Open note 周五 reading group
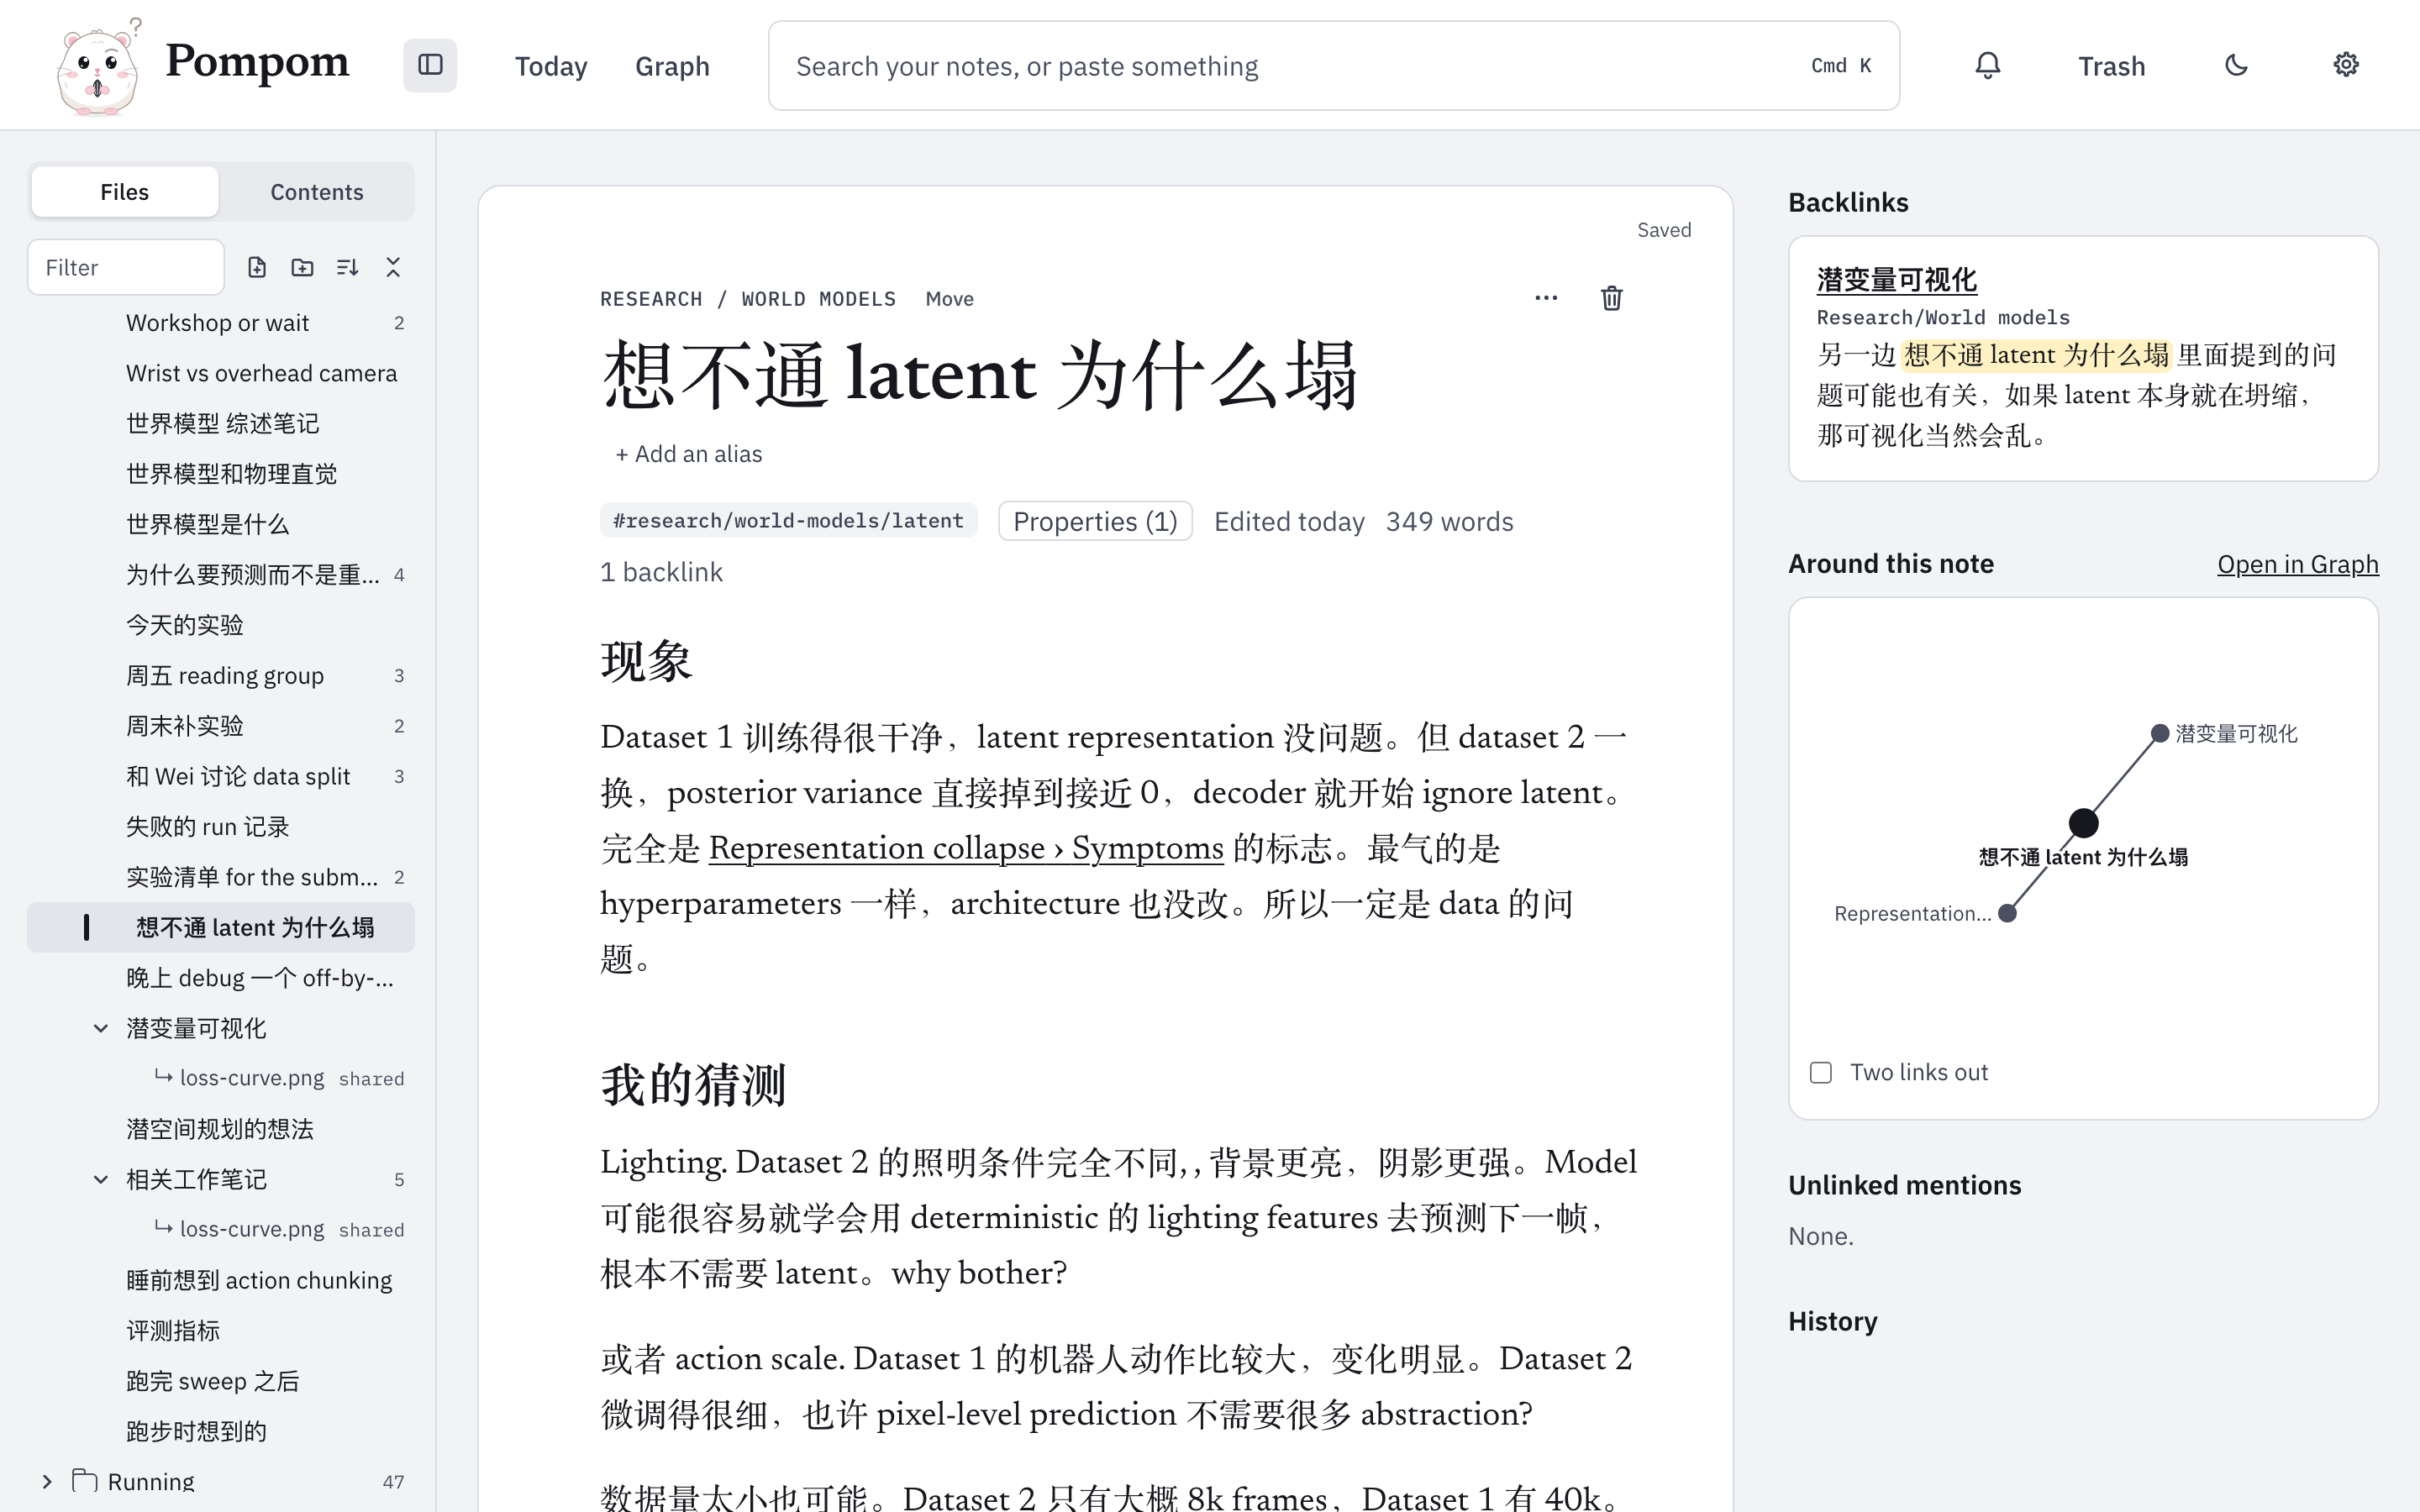The height and width of the screenshot is (1512, 2420). pos(221,675)
